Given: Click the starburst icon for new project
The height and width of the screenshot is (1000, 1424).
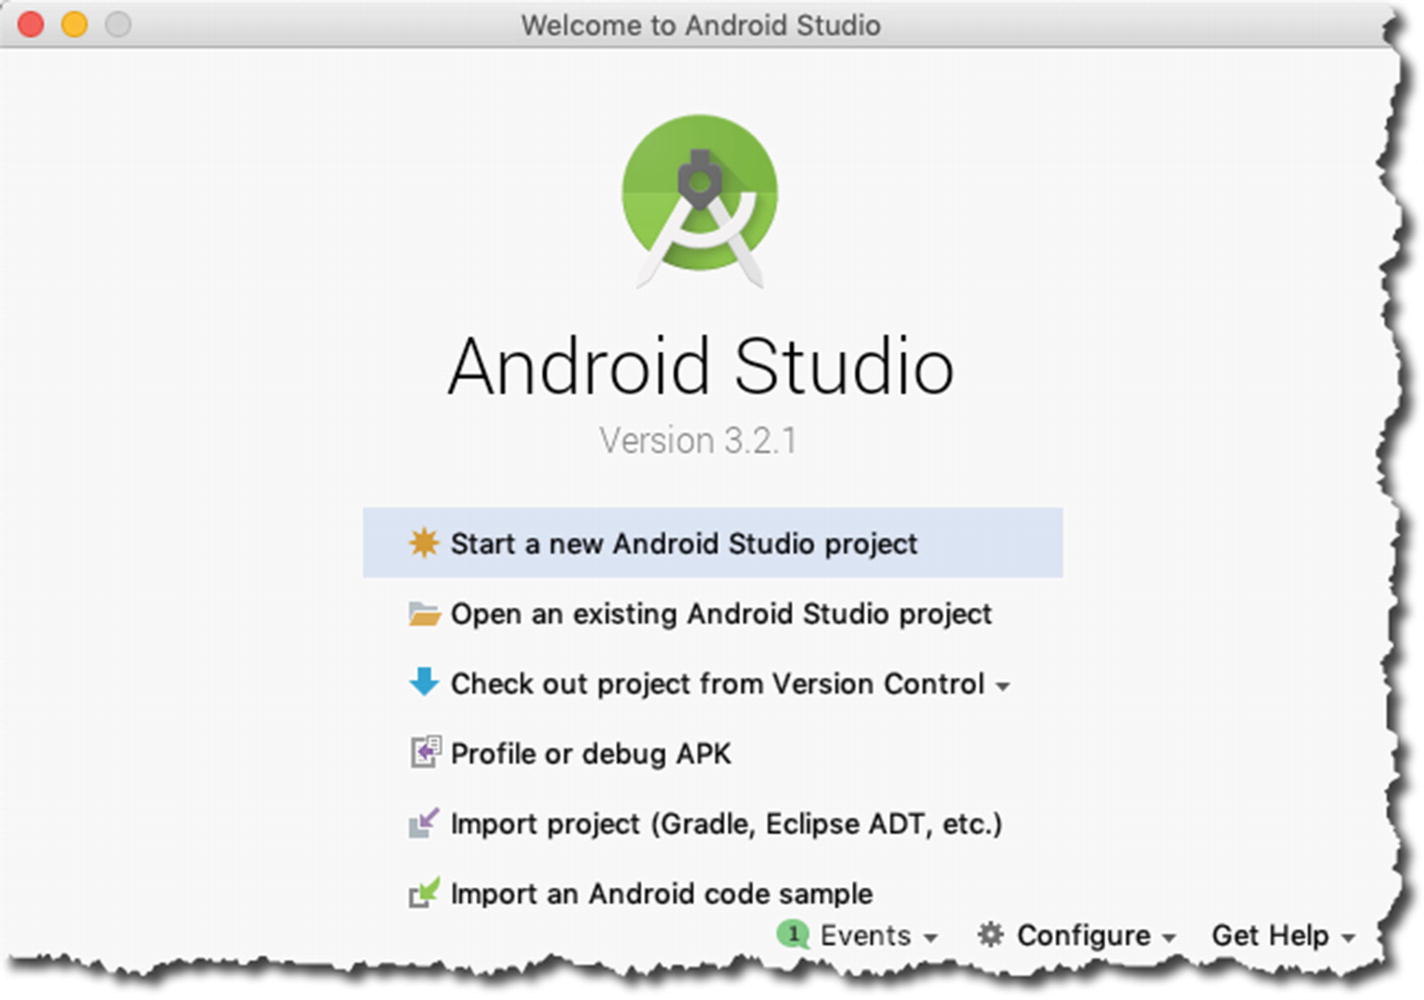Looking at the screenshot, I should (x=424, y=543).
